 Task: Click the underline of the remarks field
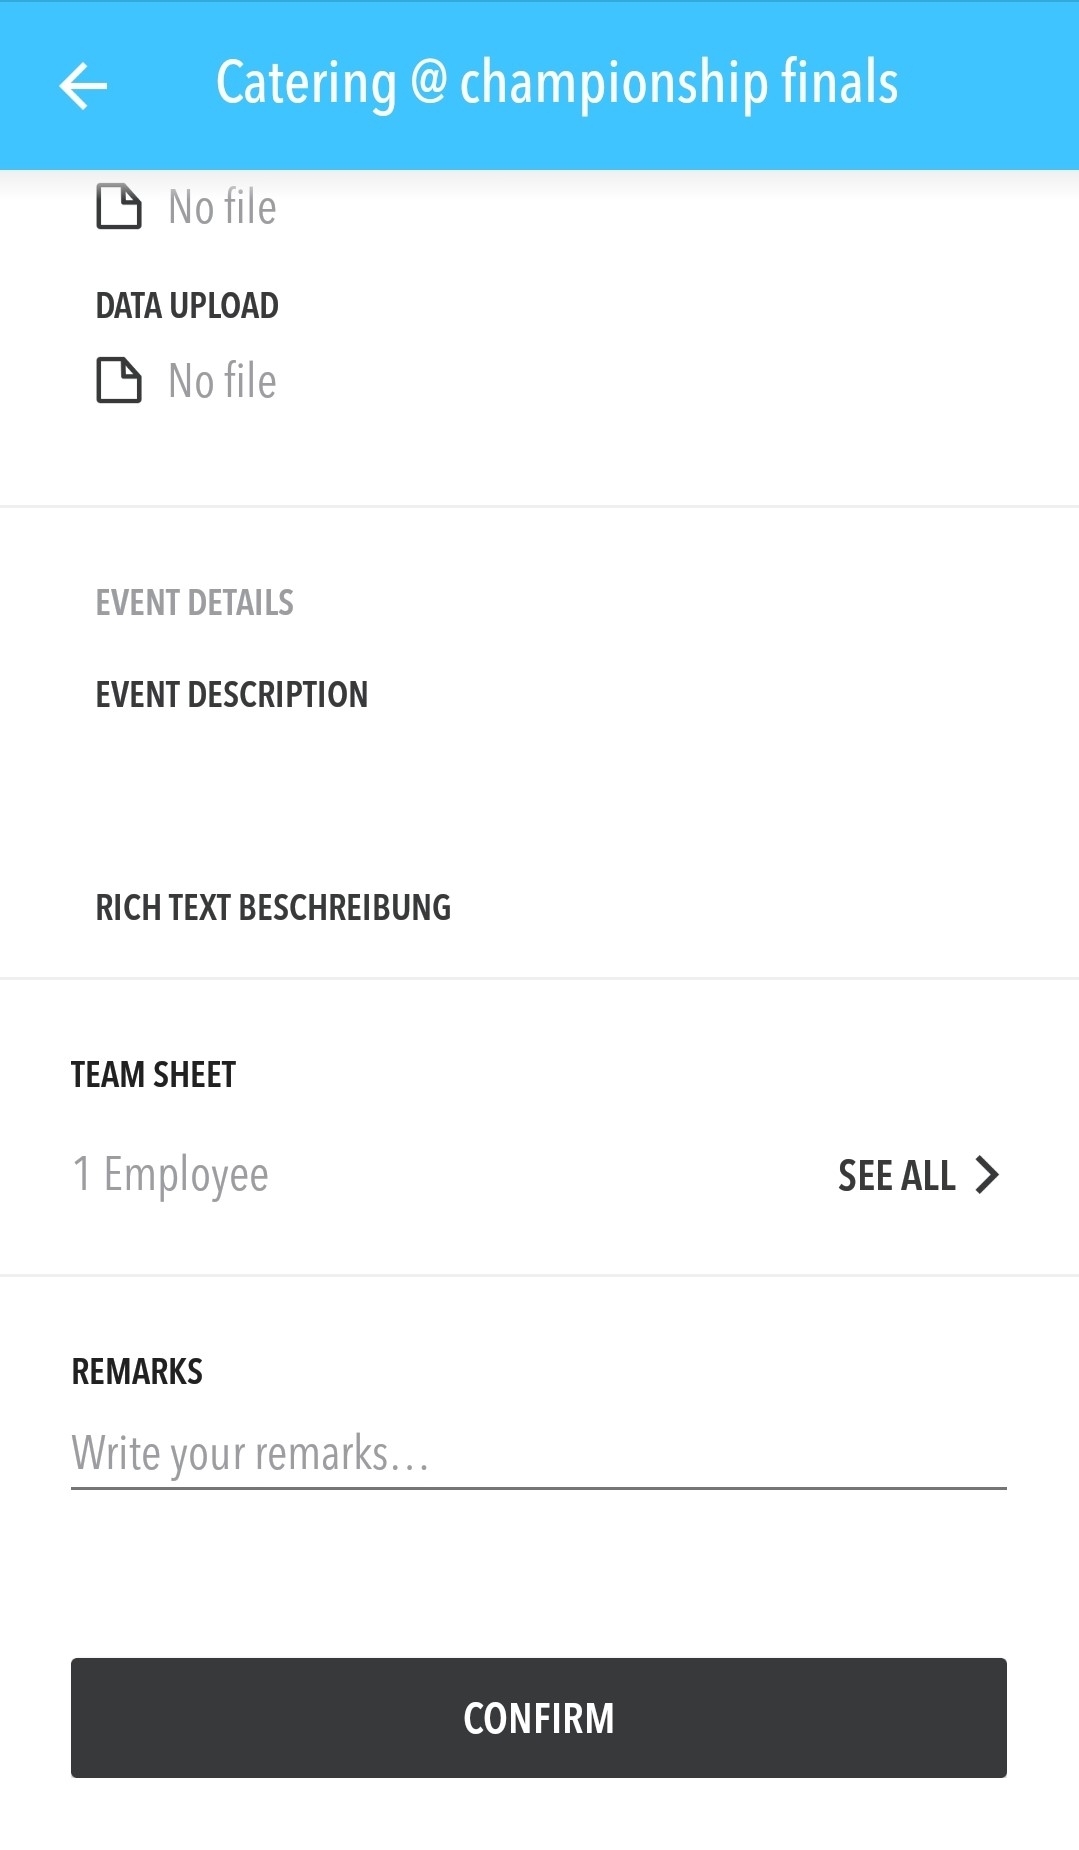[x=538, y=1488]
